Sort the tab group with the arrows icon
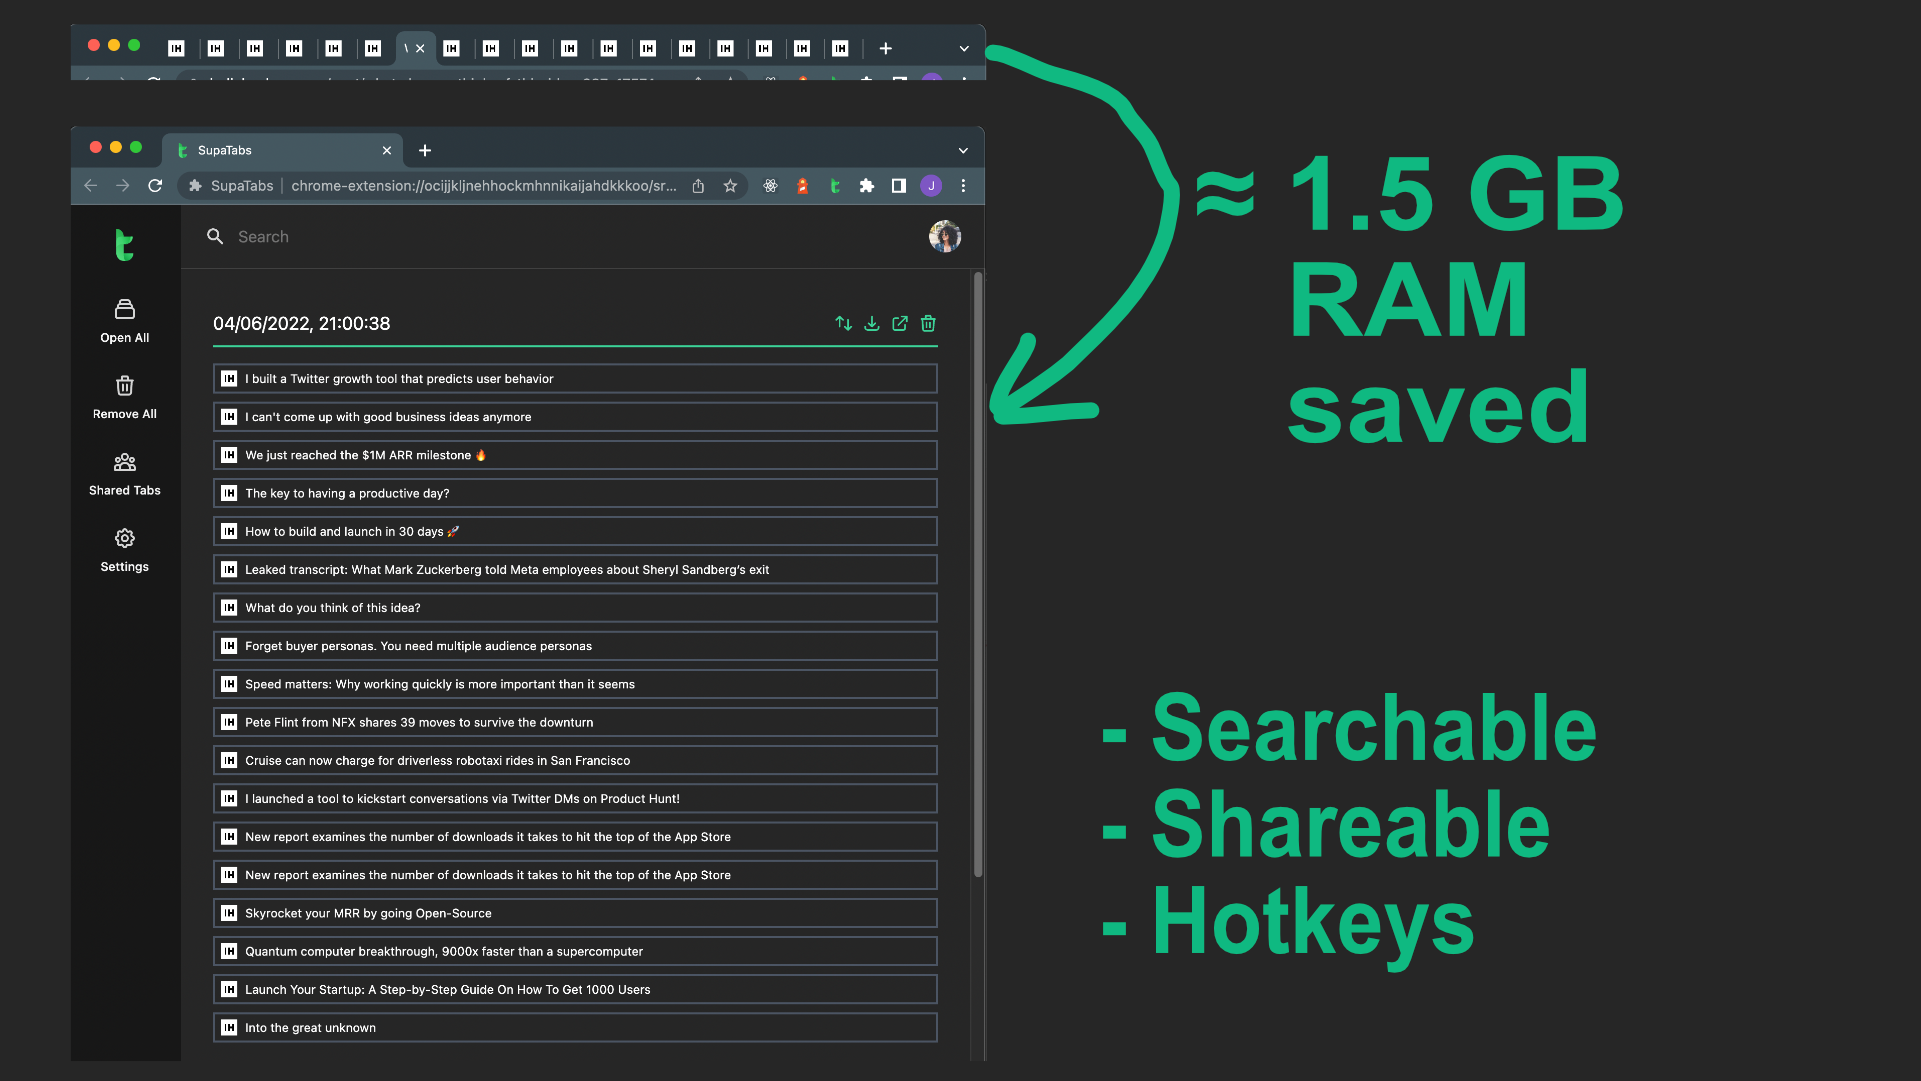1921x1081 pixels. pyautogui.click(x=844, y=323)
